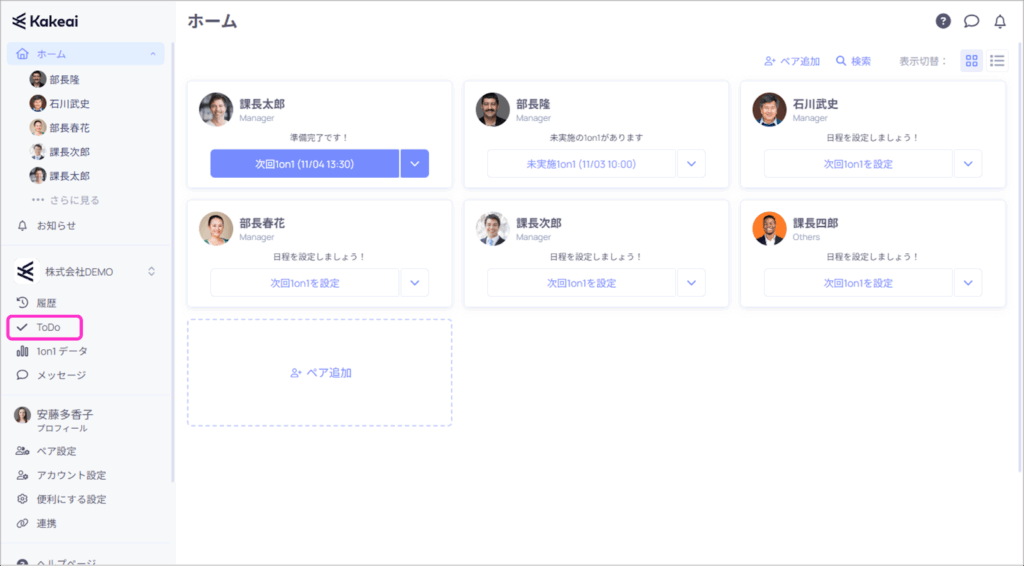Open ToDo in the sidebar

(47, 327)
